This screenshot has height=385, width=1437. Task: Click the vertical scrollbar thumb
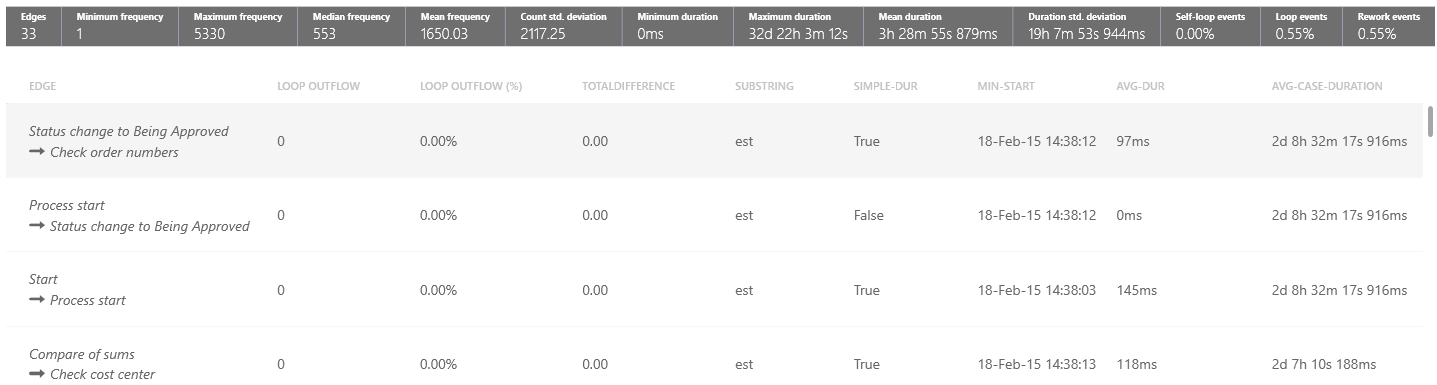click(1431, 121)
